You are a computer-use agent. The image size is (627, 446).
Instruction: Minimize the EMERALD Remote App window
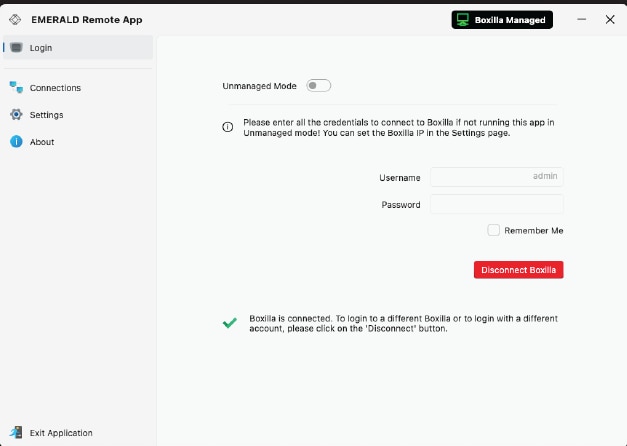pyautogui.click(x=582, y=19)
